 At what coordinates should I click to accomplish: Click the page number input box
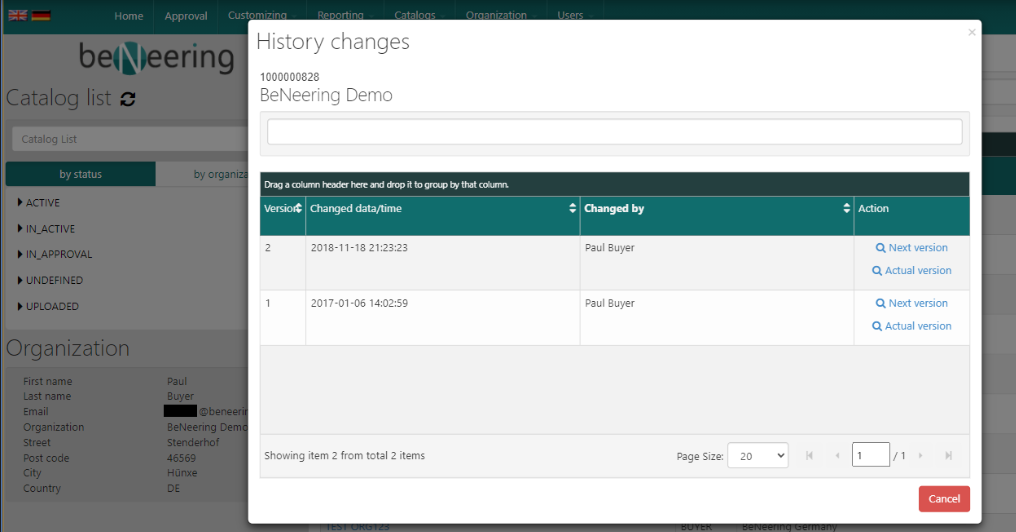click(870, 456)
